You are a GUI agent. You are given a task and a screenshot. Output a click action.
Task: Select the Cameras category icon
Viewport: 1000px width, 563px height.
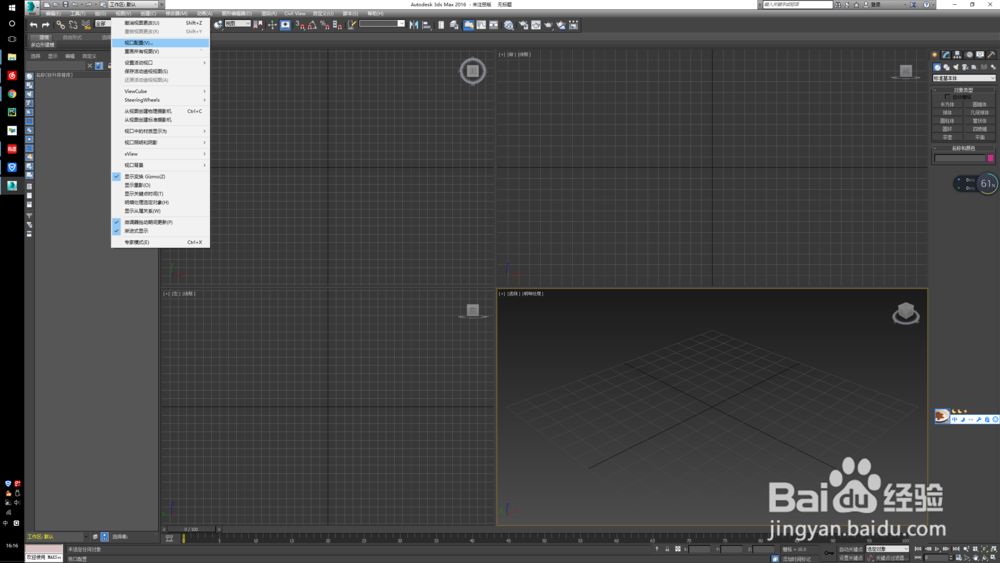coord(964,67)
